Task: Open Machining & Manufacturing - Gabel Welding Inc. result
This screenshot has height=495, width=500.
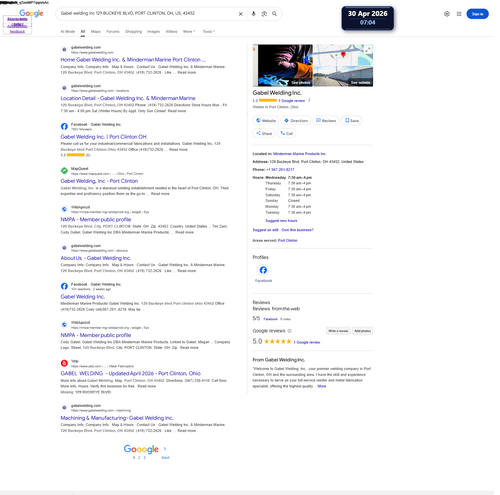Action: point(117,418)
